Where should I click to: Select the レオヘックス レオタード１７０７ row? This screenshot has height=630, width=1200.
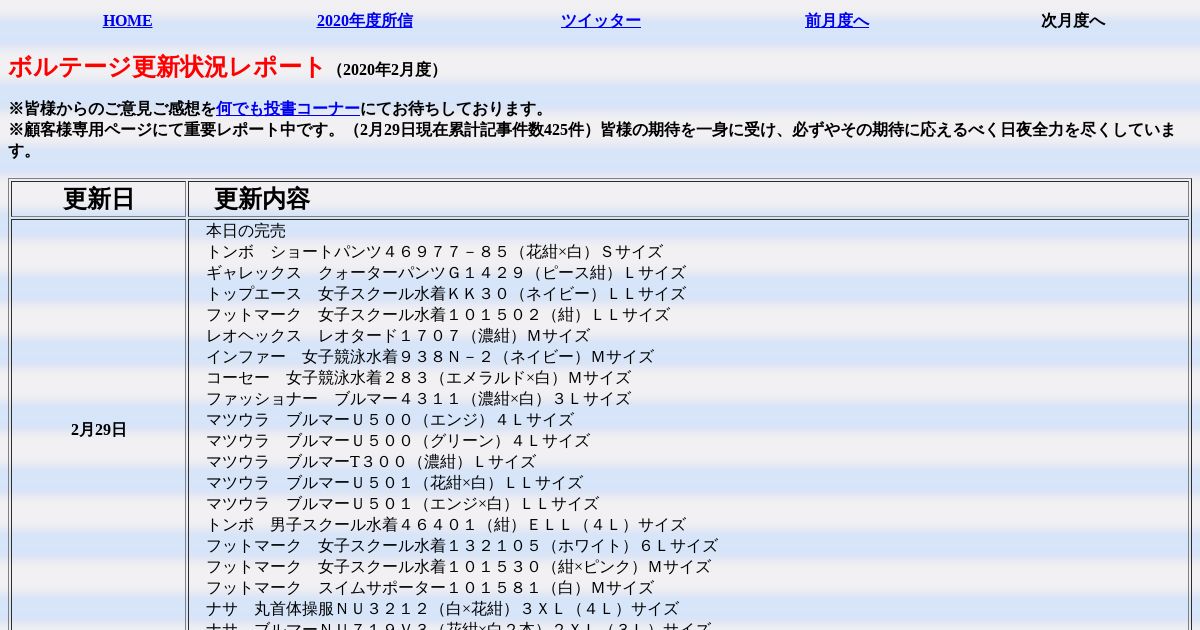point(398,336)
